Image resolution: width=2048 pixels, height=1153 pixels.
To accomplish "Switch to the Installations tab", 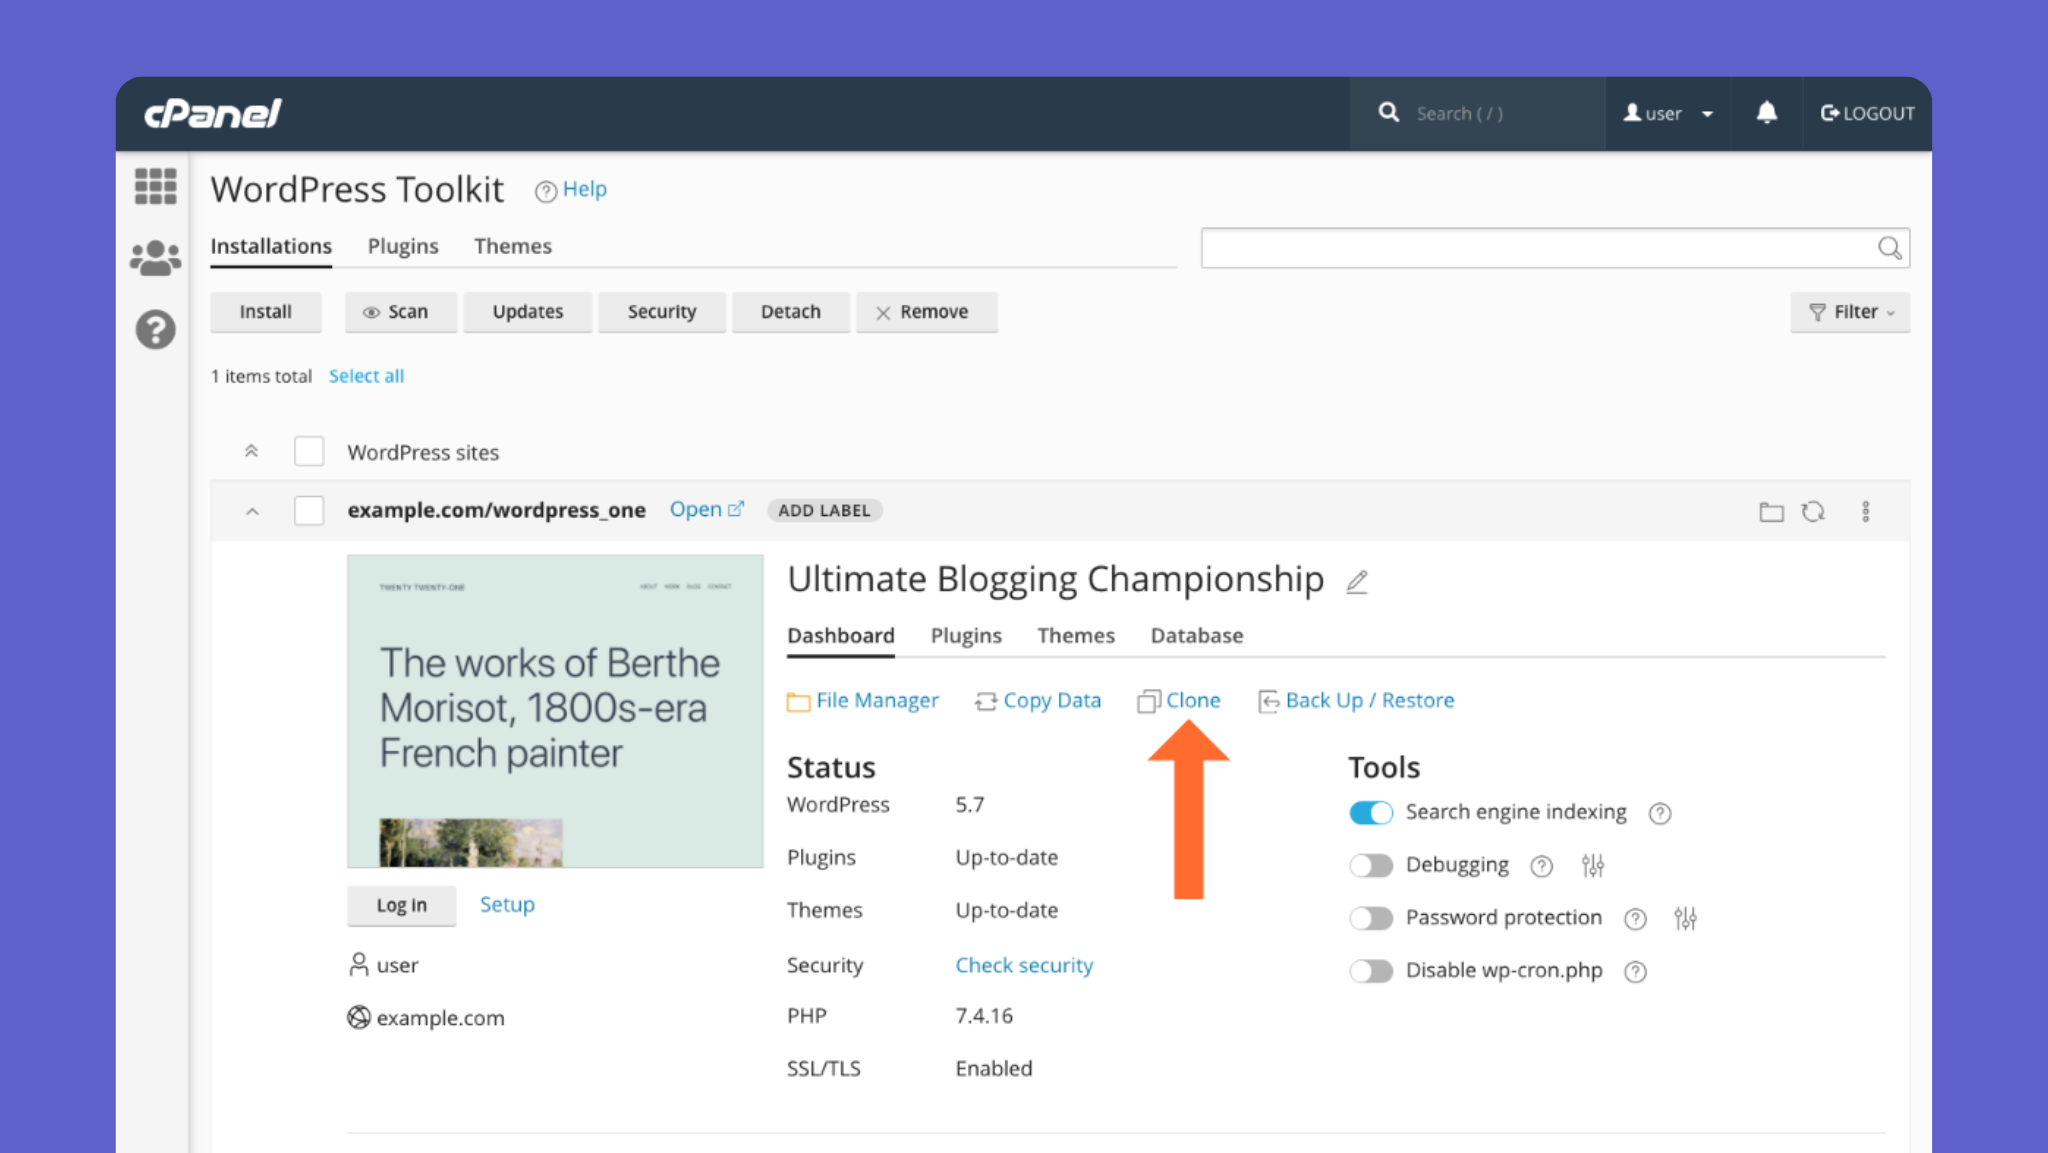I will tap(271, 246).
